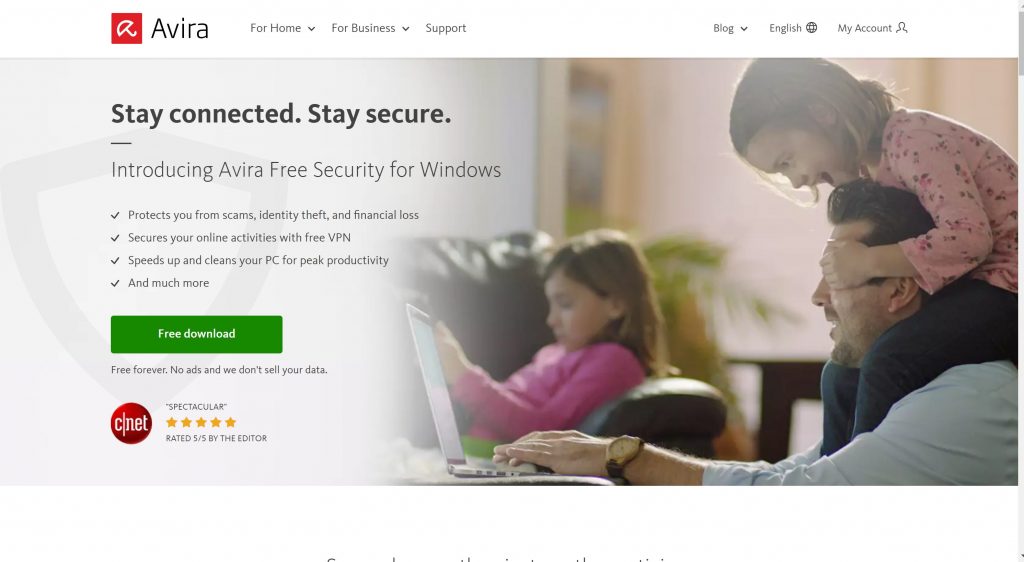
Task: Select the For Business menu label
Action: point(363,28)
